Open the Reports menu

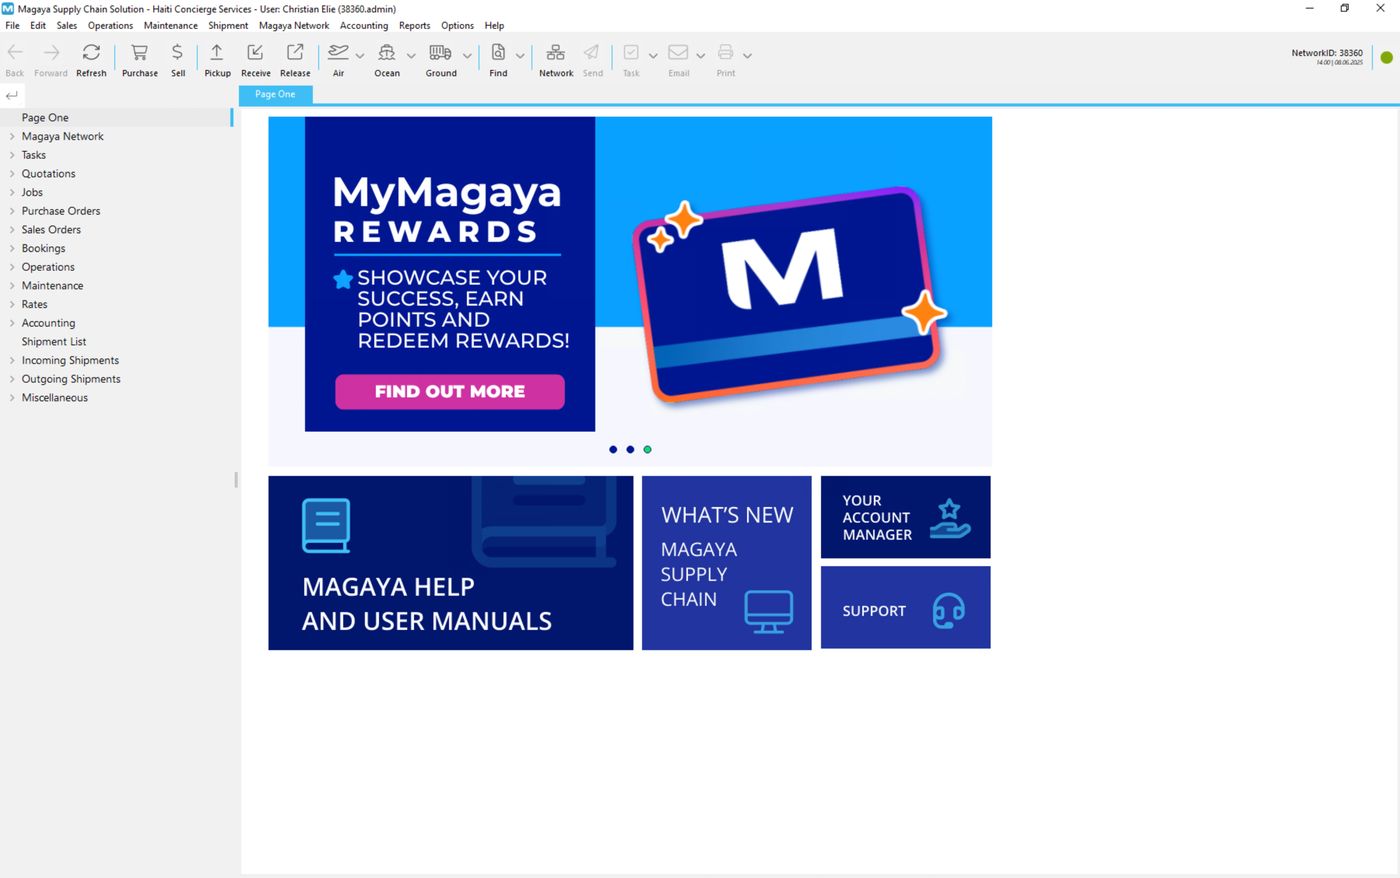[x=414, y=26]
